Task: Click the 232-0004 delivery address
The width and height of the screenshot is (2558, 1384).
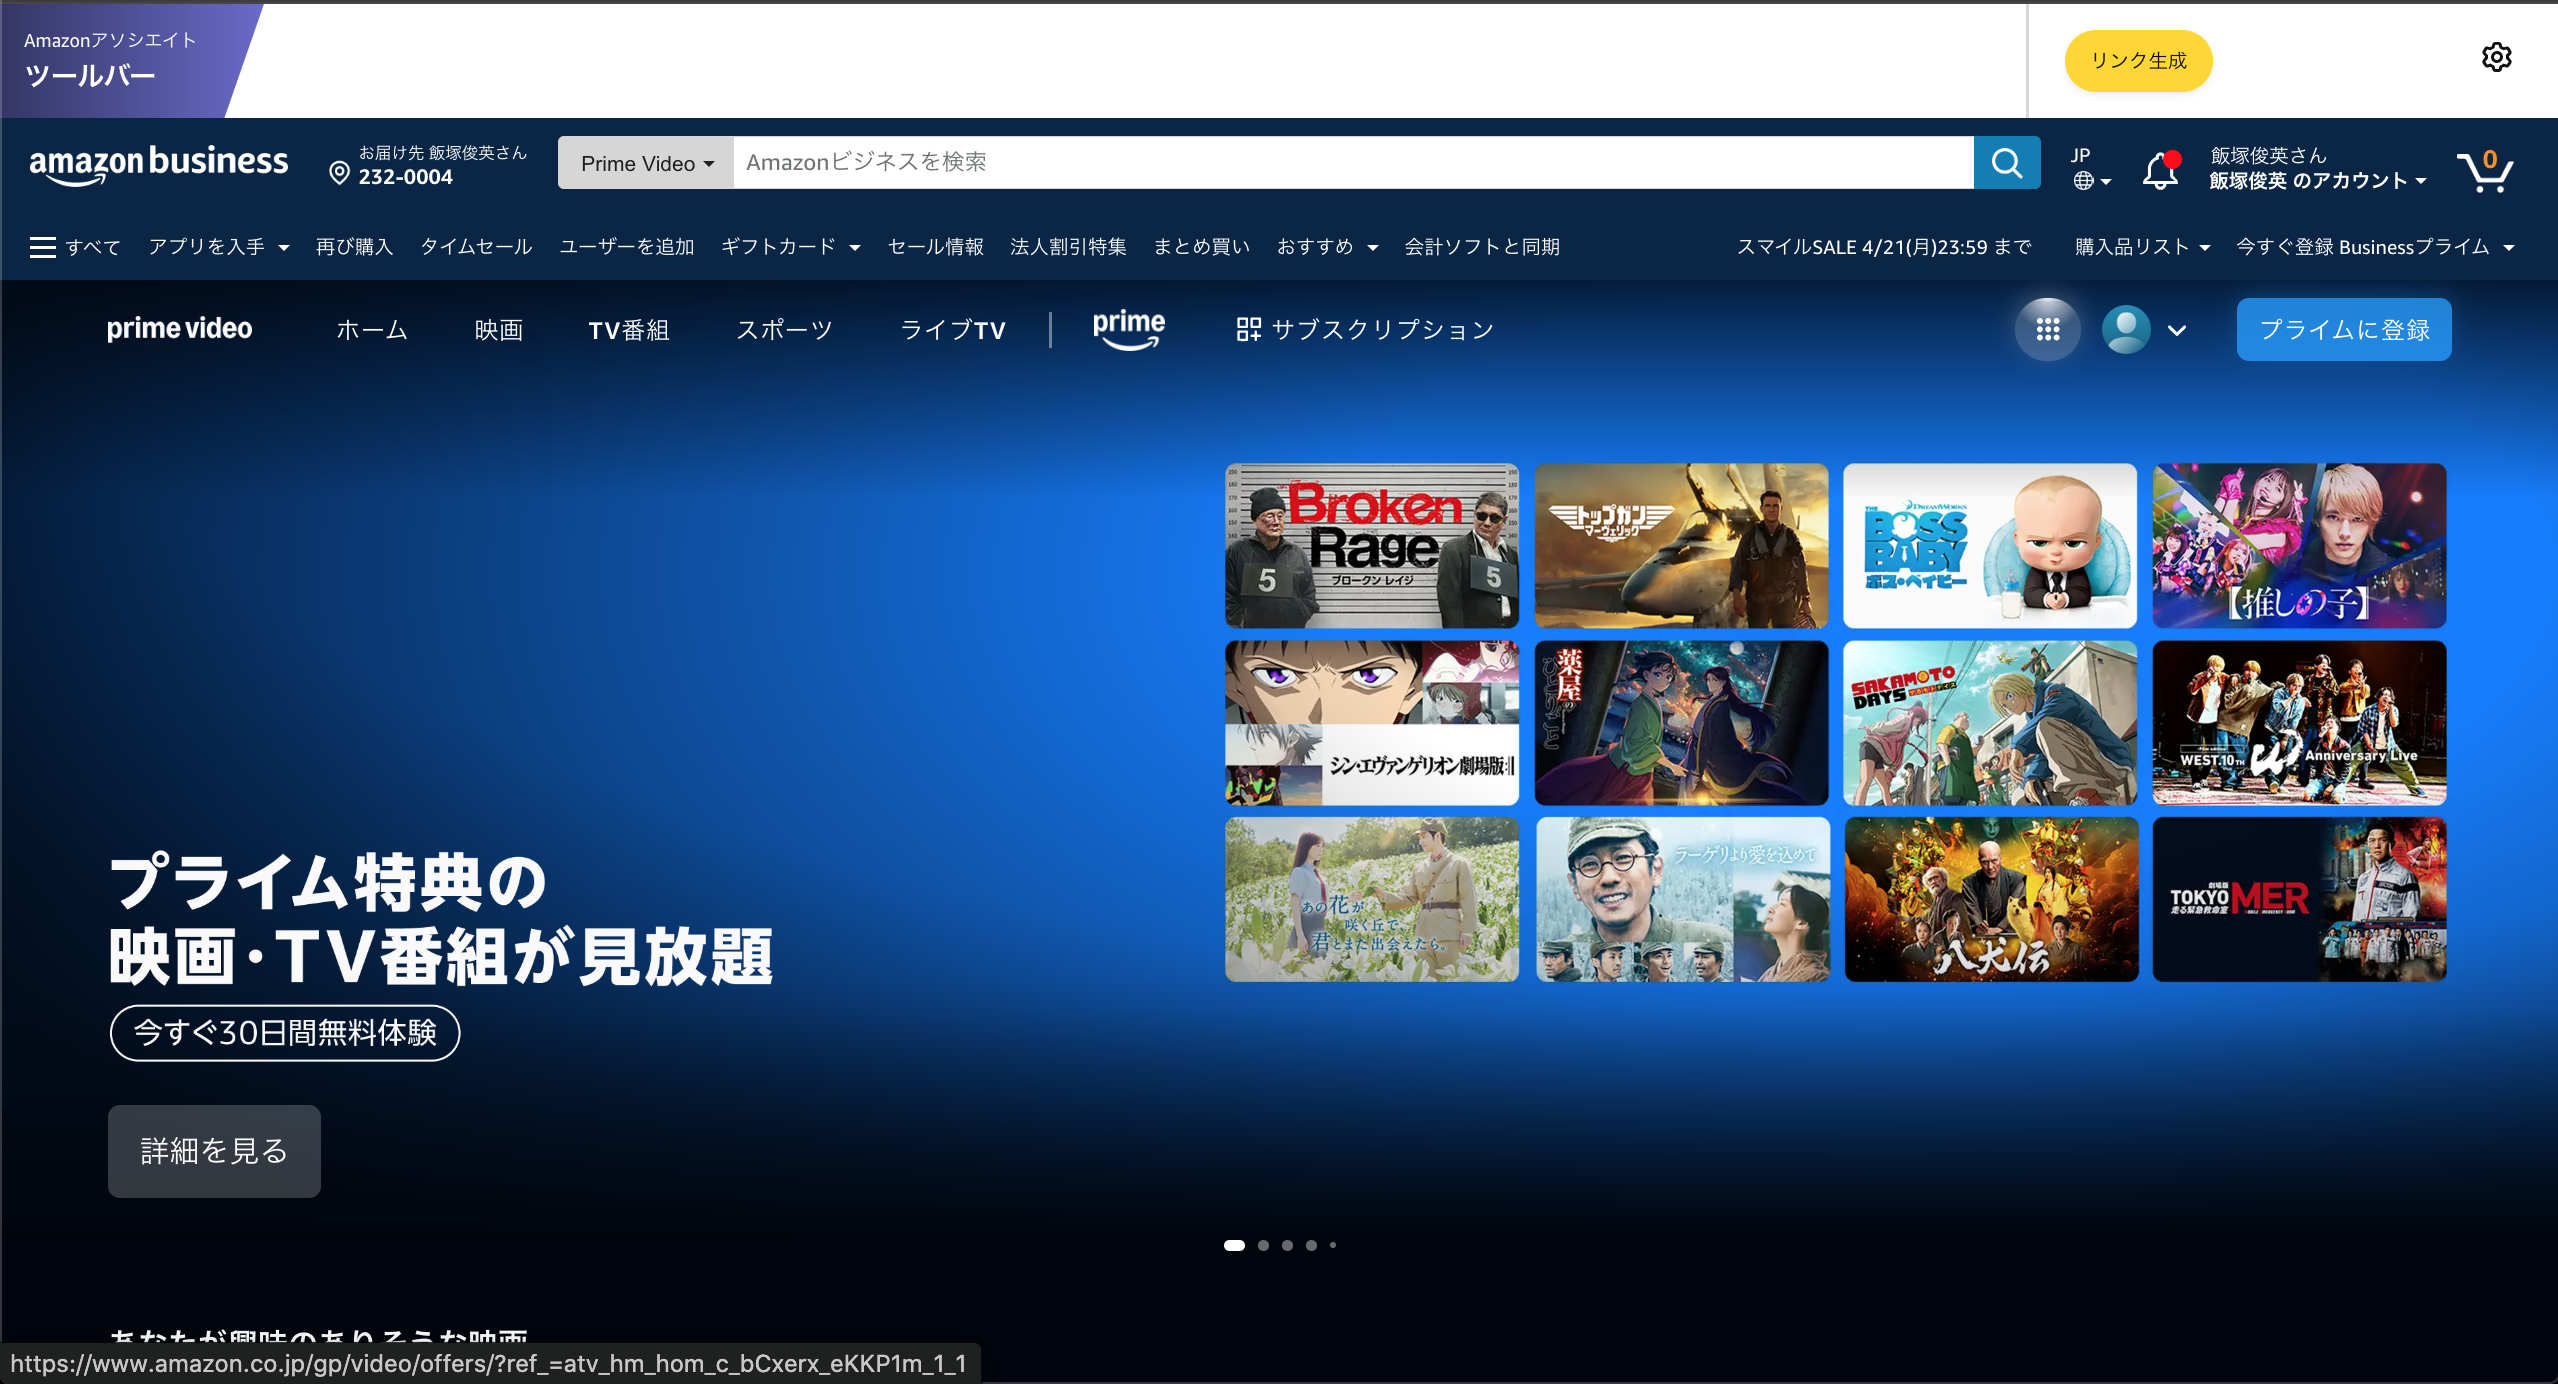Action: point(406,177)
